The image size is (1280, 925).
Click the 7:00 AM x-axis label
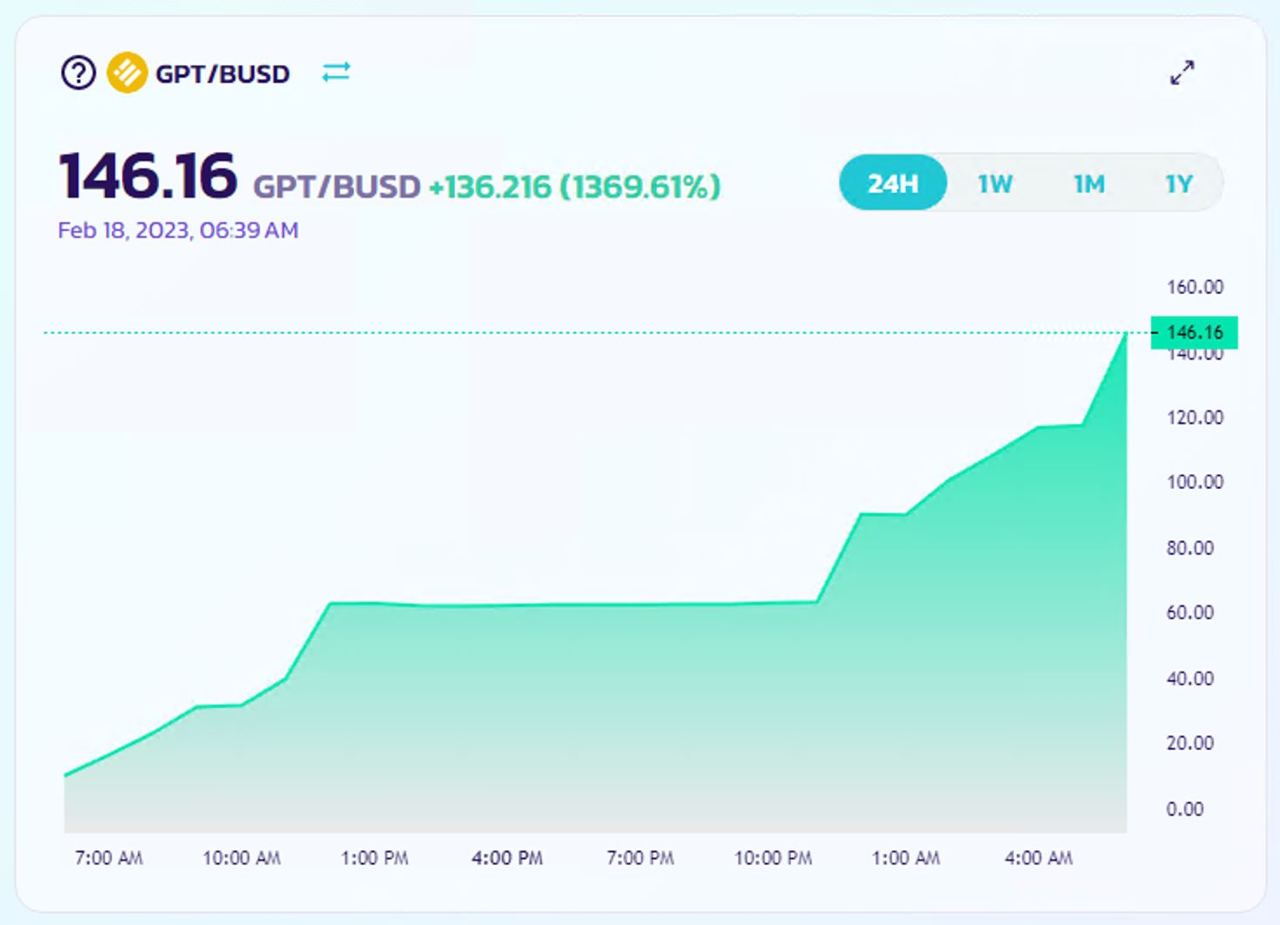pyautogui.click(x=109, y=858)
